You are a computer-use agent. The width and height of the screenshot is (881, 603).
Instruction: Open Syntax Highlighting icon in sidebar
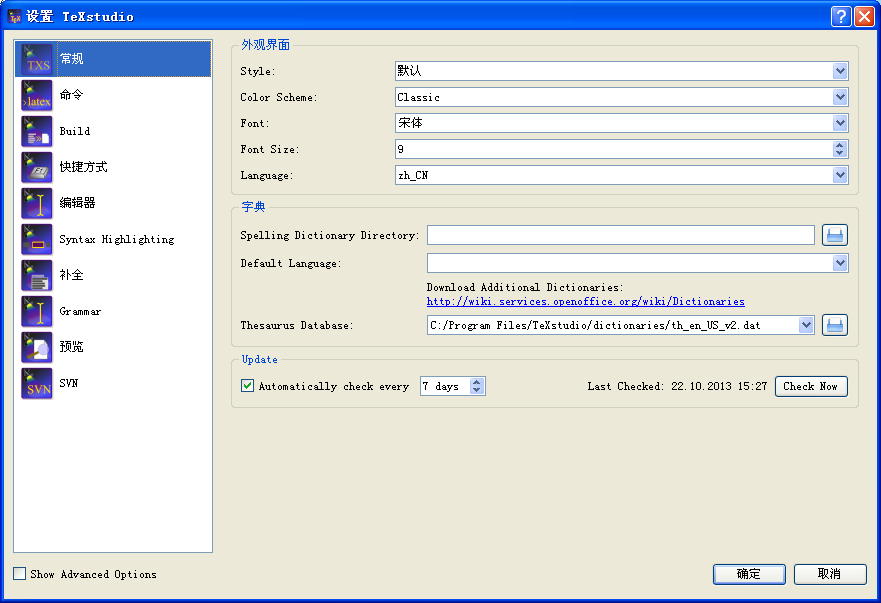tap(37, 239)
